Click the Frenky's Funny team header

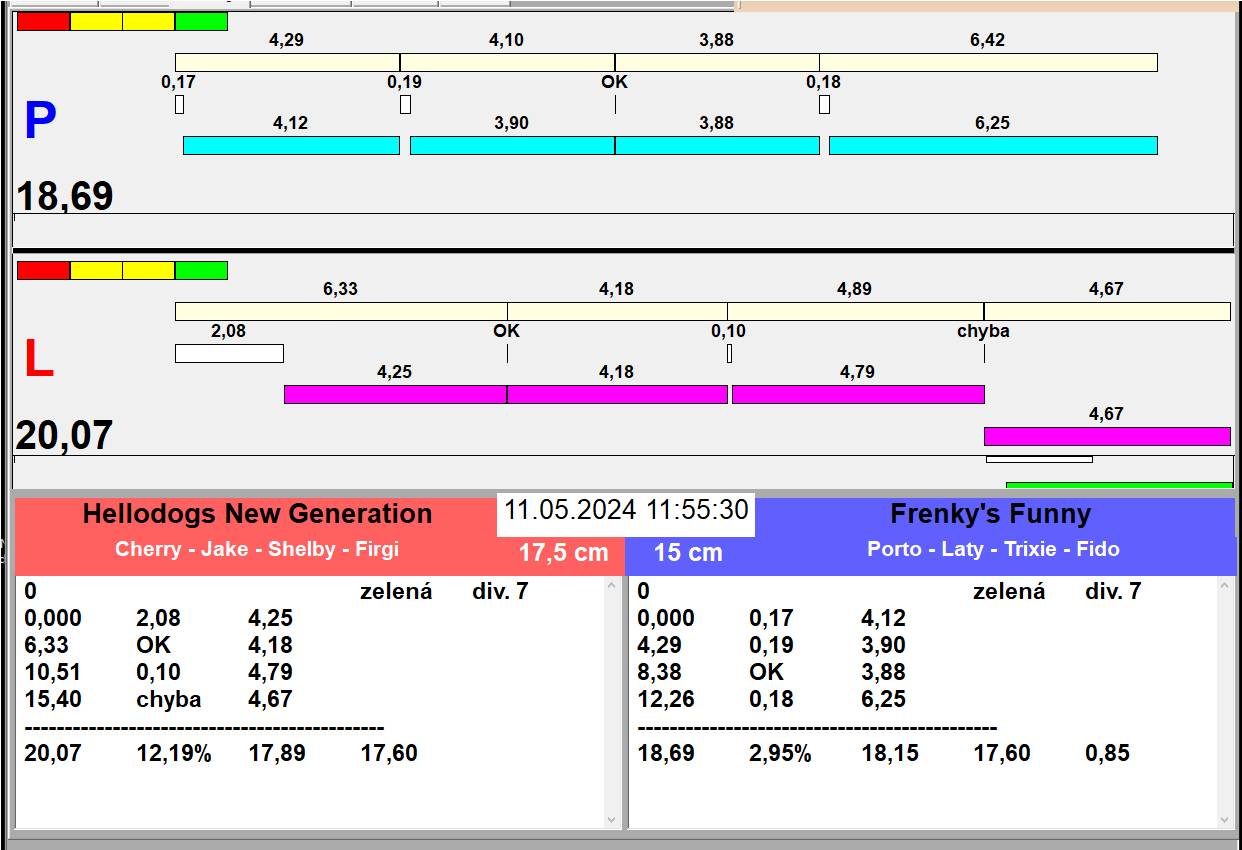click(990, 514)
